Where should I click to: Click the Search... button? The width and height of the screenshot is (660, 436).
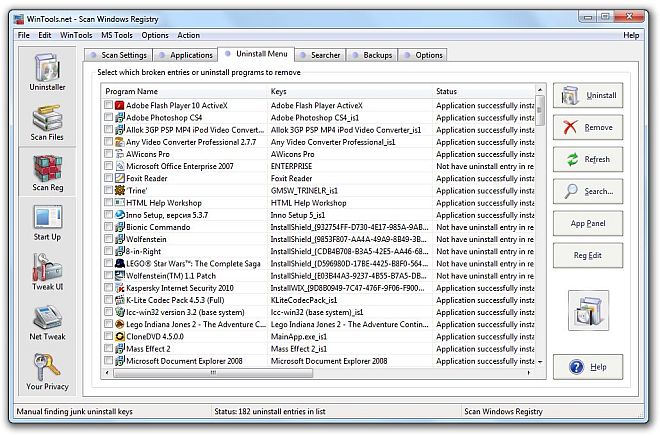point(588,191)
